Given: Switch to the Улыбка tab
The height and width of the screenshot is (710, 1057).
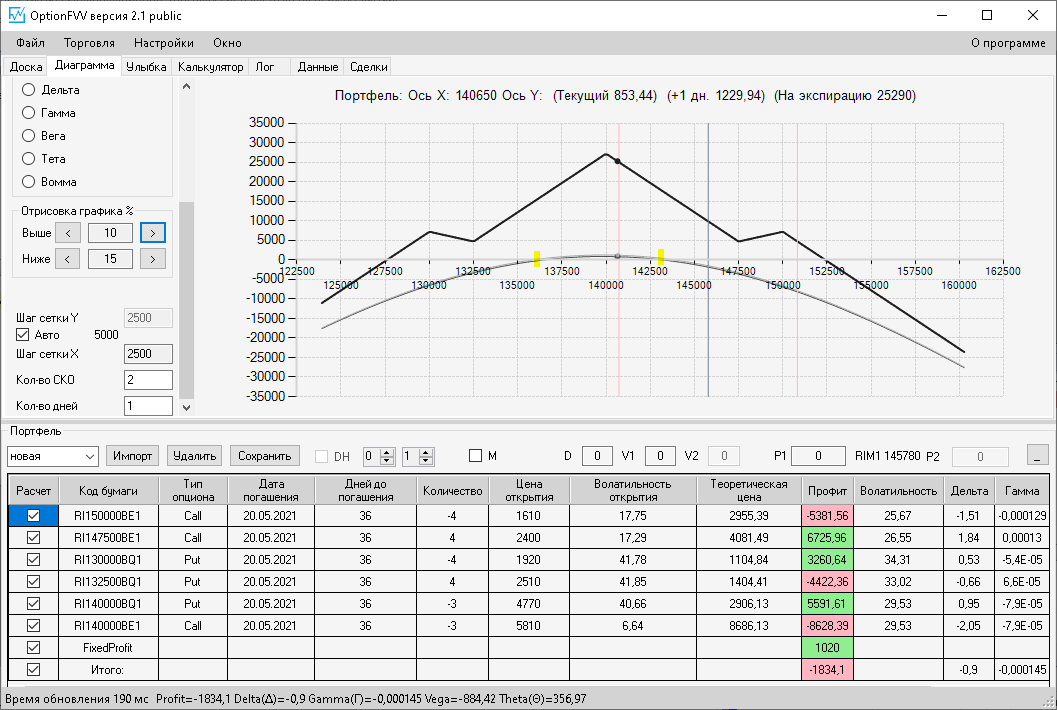Looking at the screenshot, I should point(146,67).
